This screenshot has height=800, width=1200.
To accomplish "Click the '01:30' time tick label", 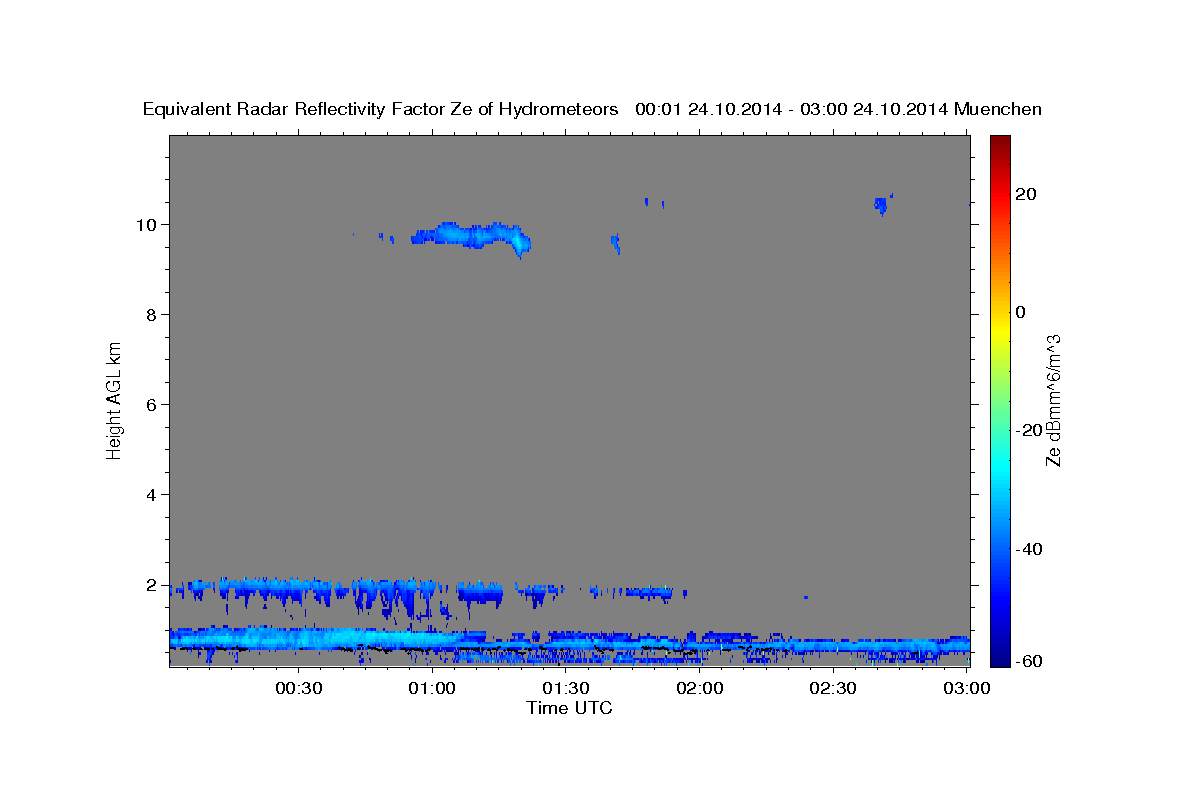I will coord(565,688).
